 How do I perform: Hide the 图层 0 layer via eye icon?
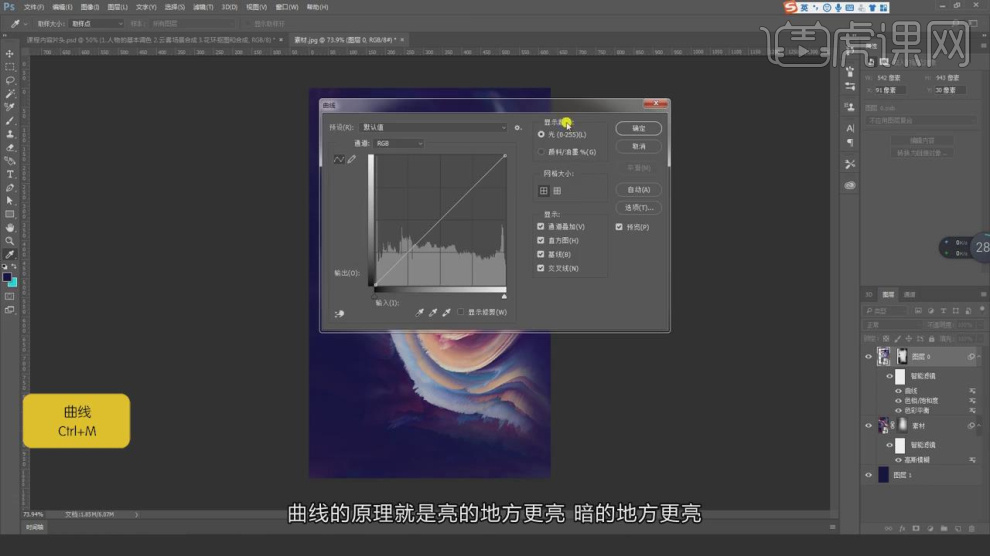868,357
